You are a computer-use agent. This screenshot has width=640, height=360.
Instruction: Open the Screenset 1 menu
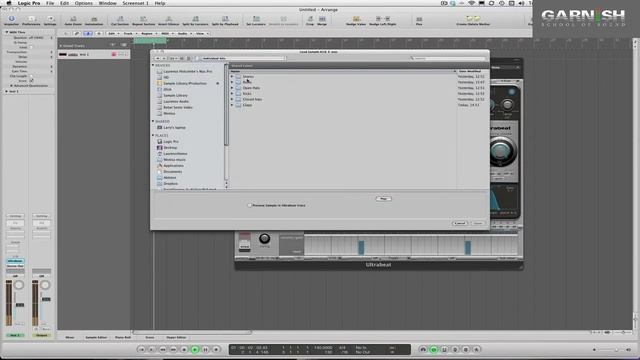point(136,3)
